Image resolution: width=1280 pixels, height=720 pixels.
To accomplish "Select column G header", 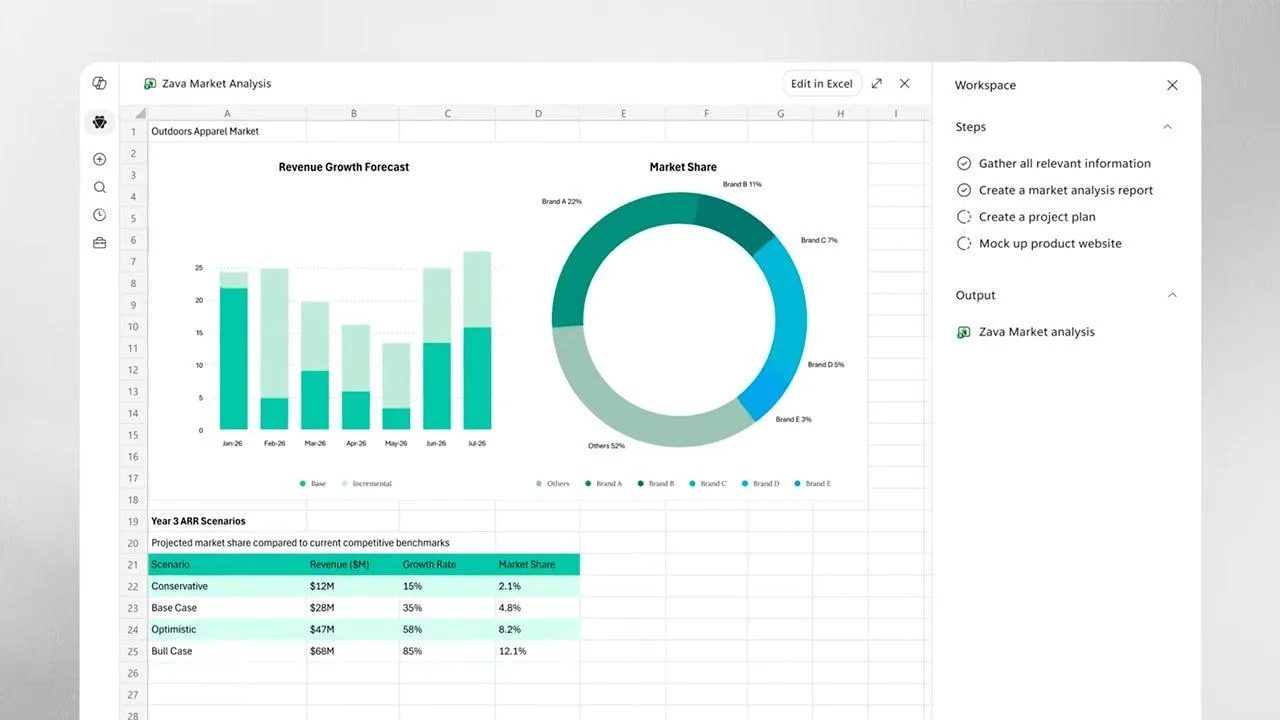I will (780, 113).
